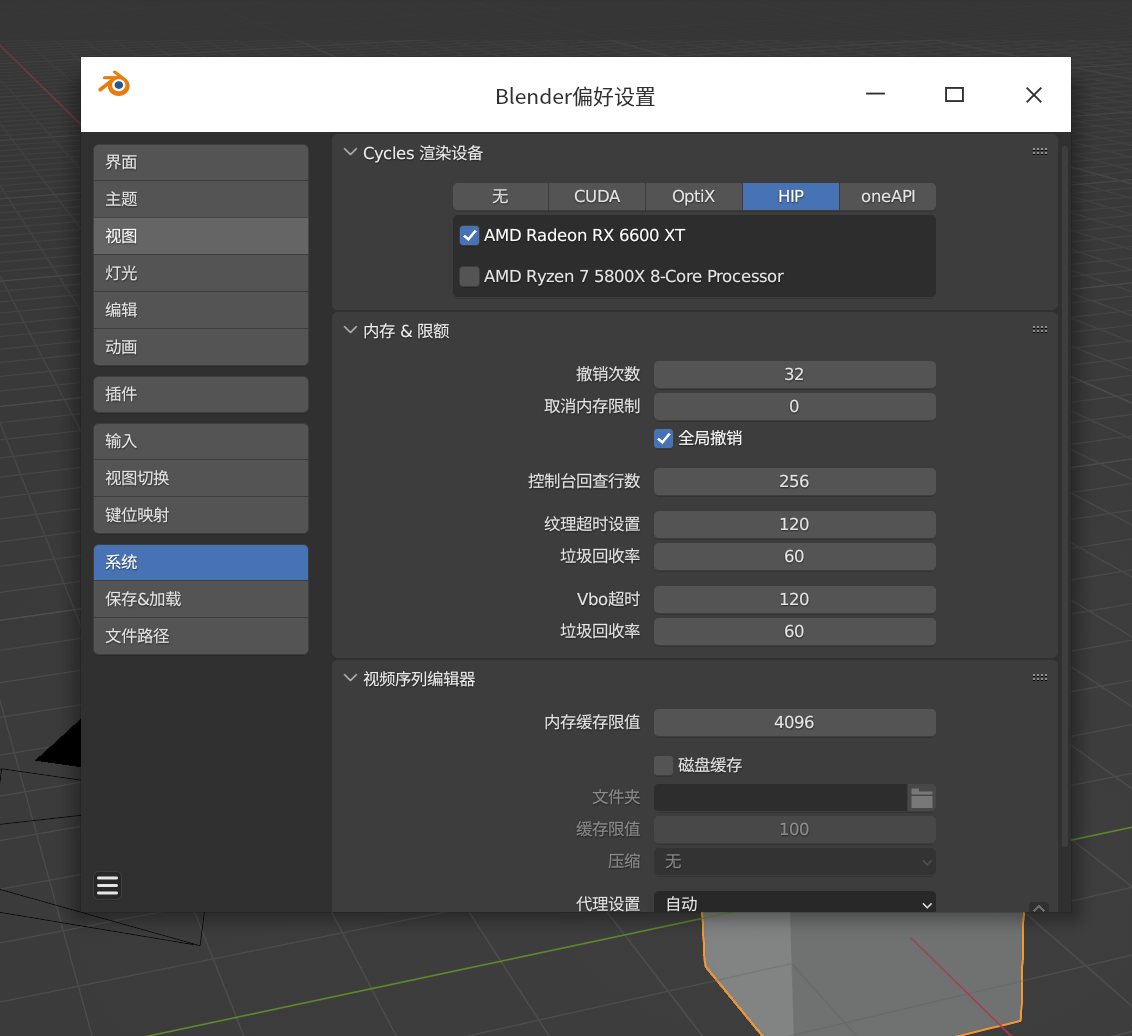Open the 代理设置 dropdown set to 自动
This screenshot has width=1132, height=1036.
[x=794, y=903]
